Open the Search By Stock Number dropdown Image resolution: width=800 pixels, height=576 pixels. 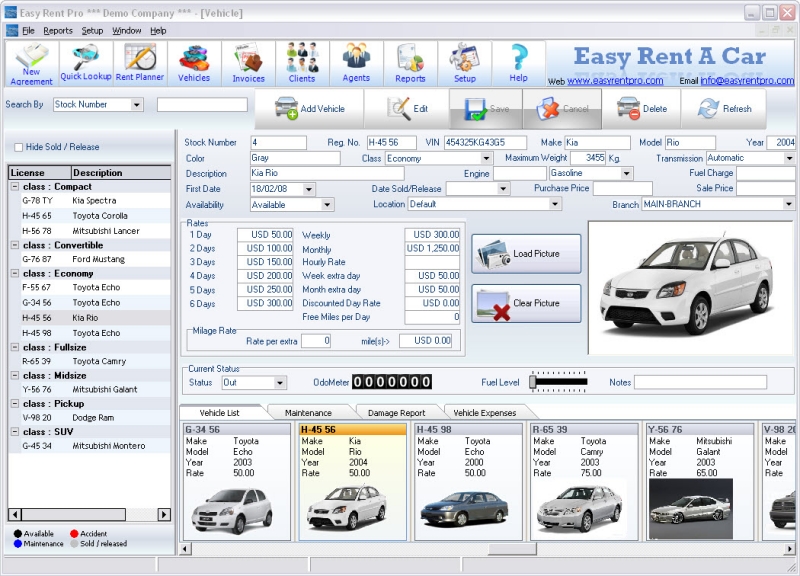tap(137, 105)
